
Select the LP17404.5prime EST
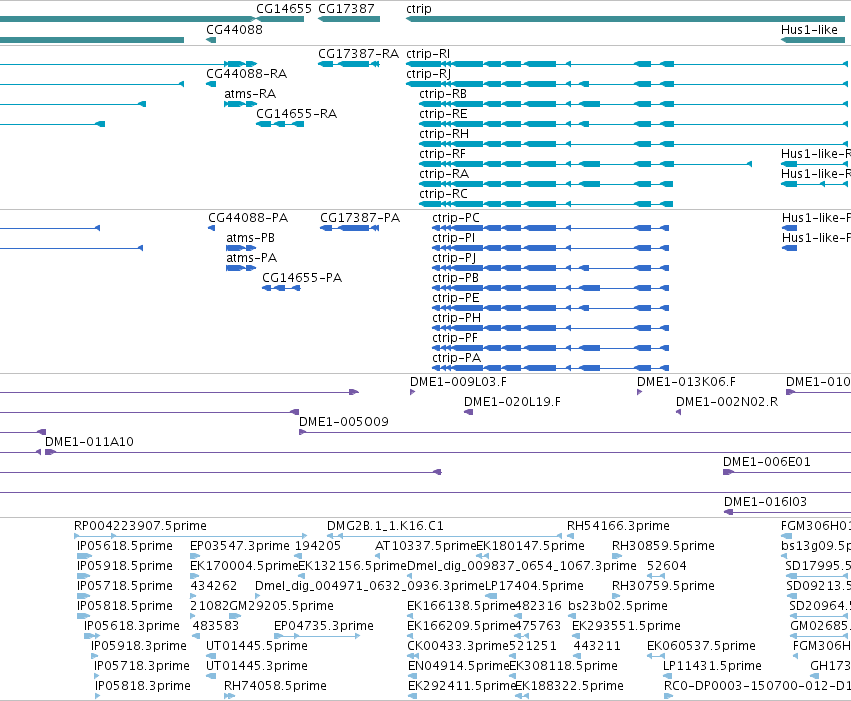coord(491,596)
